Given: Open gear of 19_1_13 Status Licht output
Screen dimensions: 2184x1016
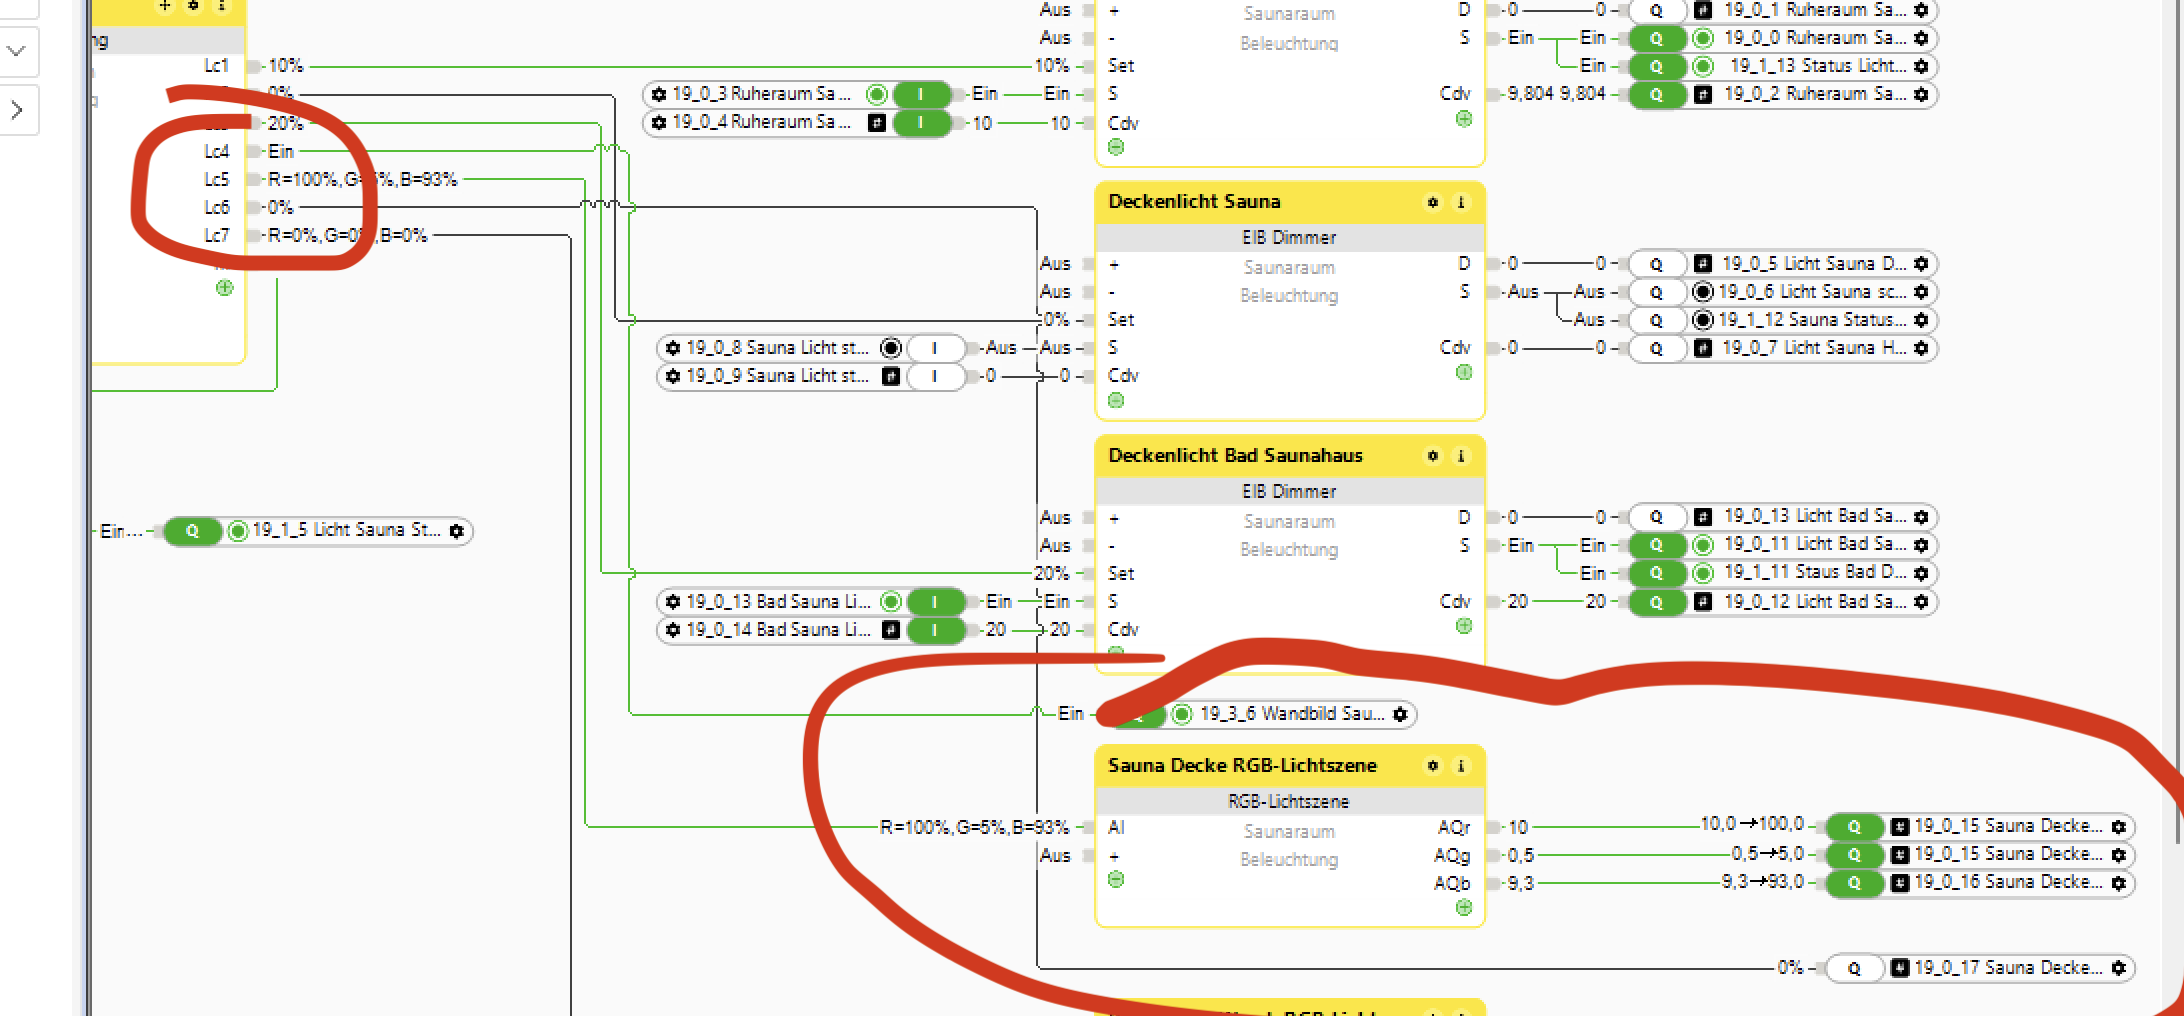Looking at the screenshot, I should pyautogui.click(x=1921, y=66).
